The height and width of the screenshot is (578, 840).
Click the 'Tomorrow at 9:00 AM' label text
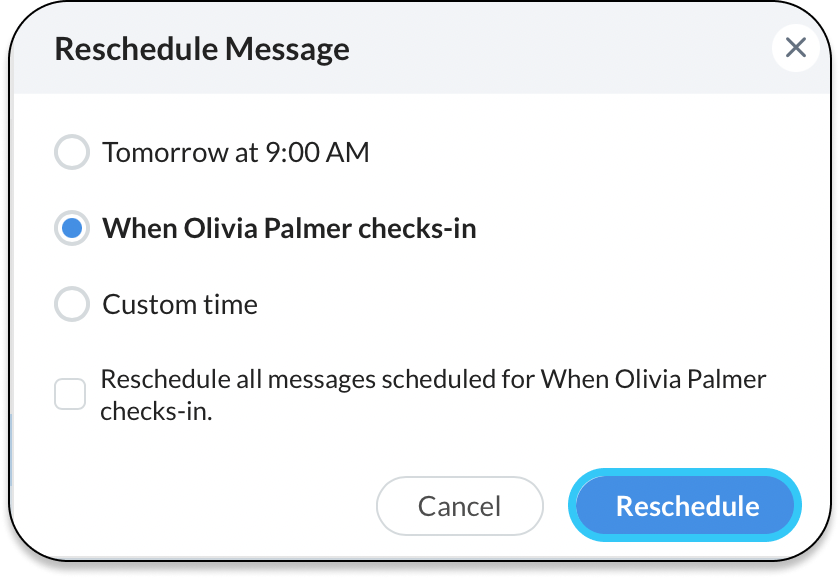[236, 153]
